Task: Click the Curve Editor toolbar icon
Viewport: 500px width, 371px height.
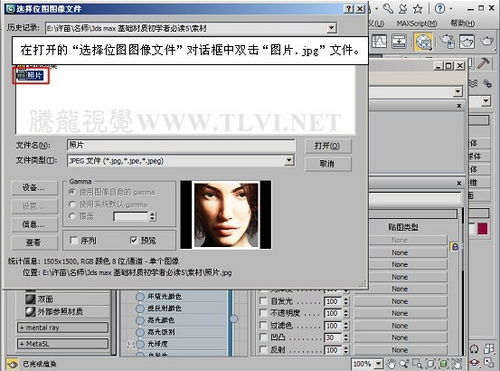Action: click(x=379, y=42)
